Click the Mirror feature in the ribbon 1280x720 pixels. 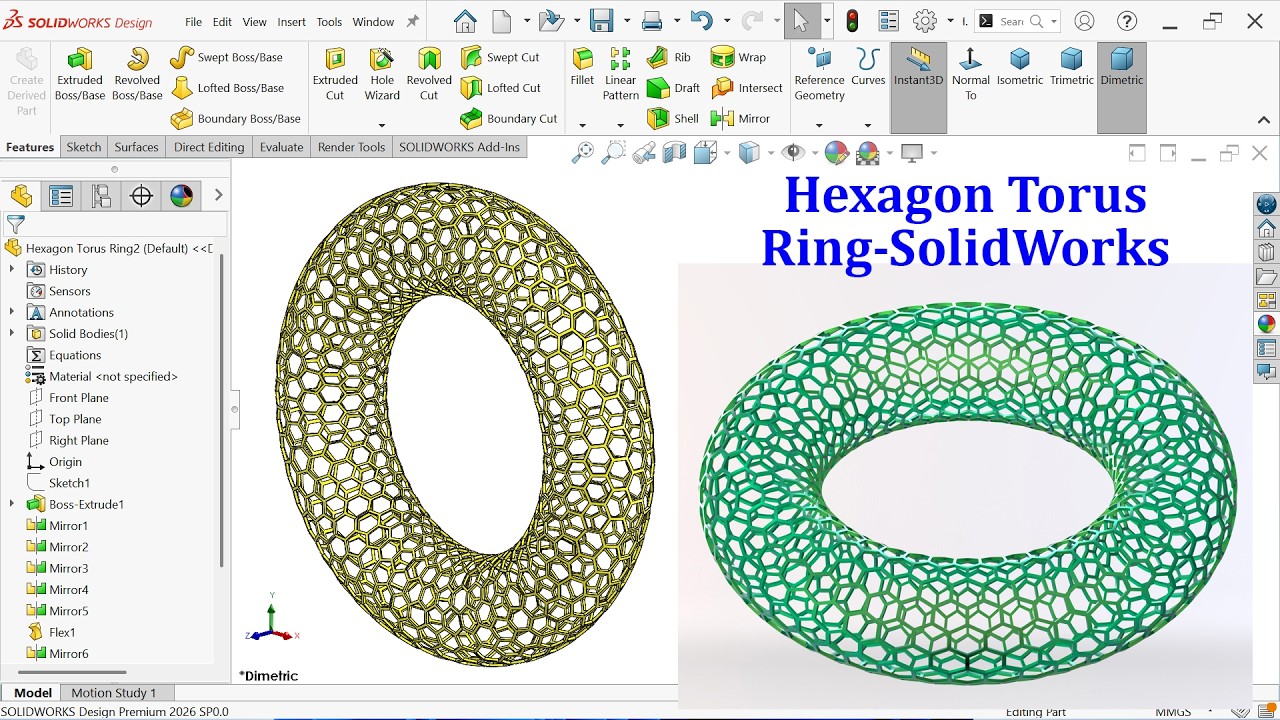tap(740, 118)
